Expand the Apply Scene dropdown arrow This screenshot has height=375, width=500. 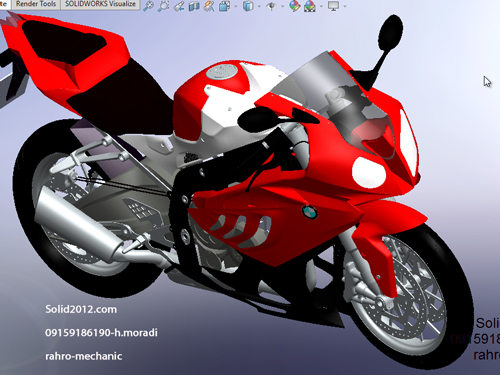tap(321, 6)
